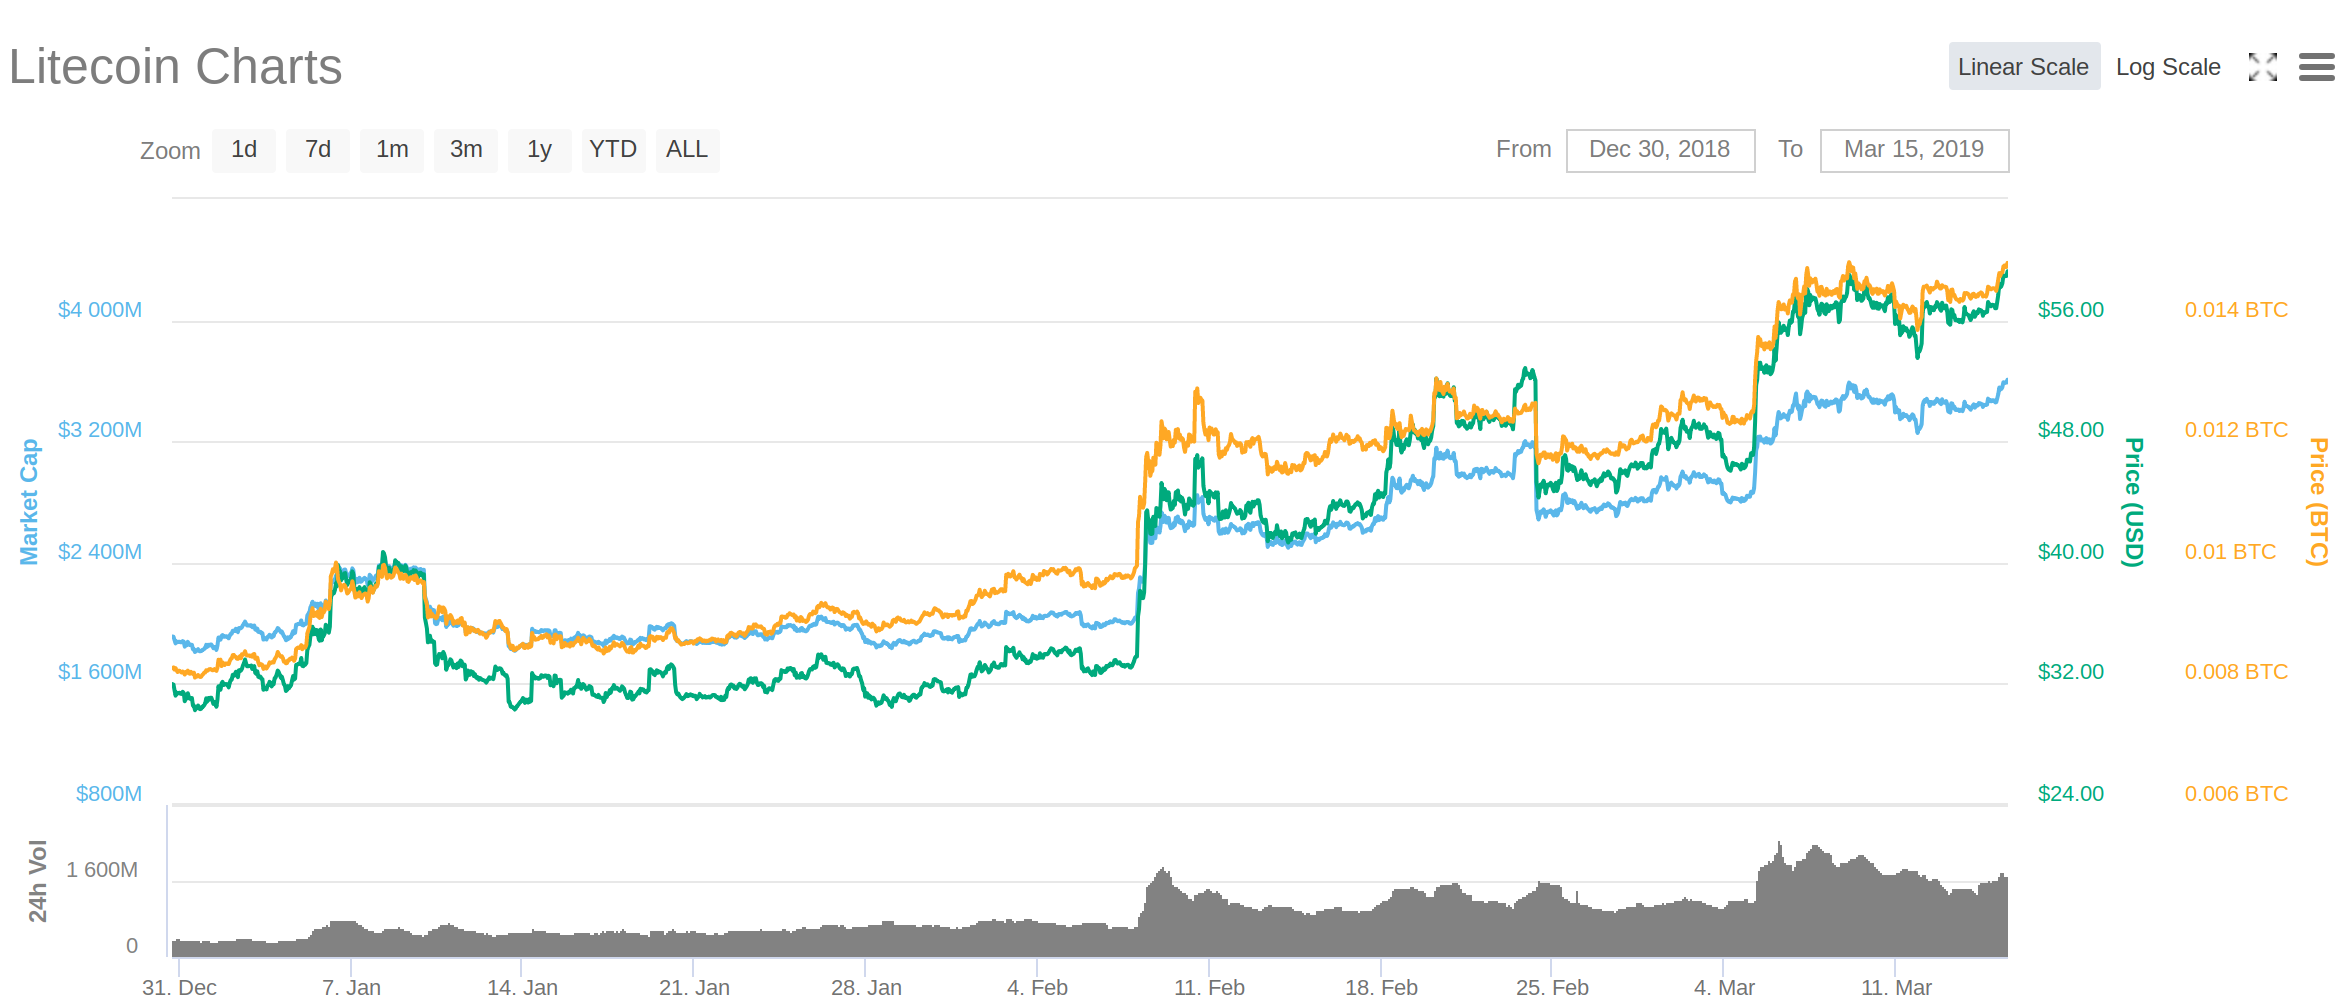Open the hamburger chart menu
This screenshot has height=1004, width=2342.
(x=2316, y=67)
